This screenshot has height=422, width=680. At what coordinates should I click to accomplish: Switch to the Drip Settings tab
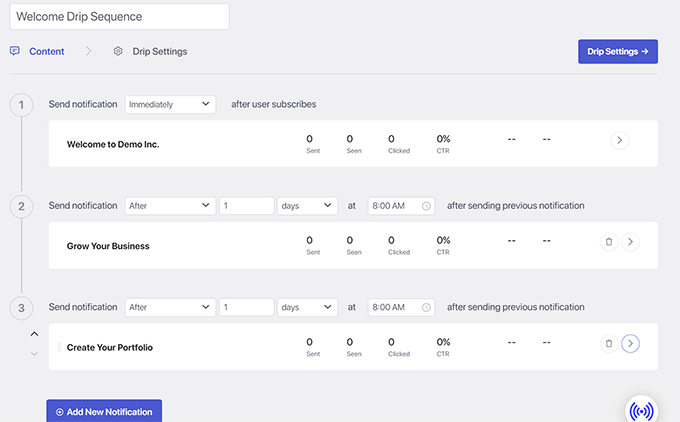point(159,51)
